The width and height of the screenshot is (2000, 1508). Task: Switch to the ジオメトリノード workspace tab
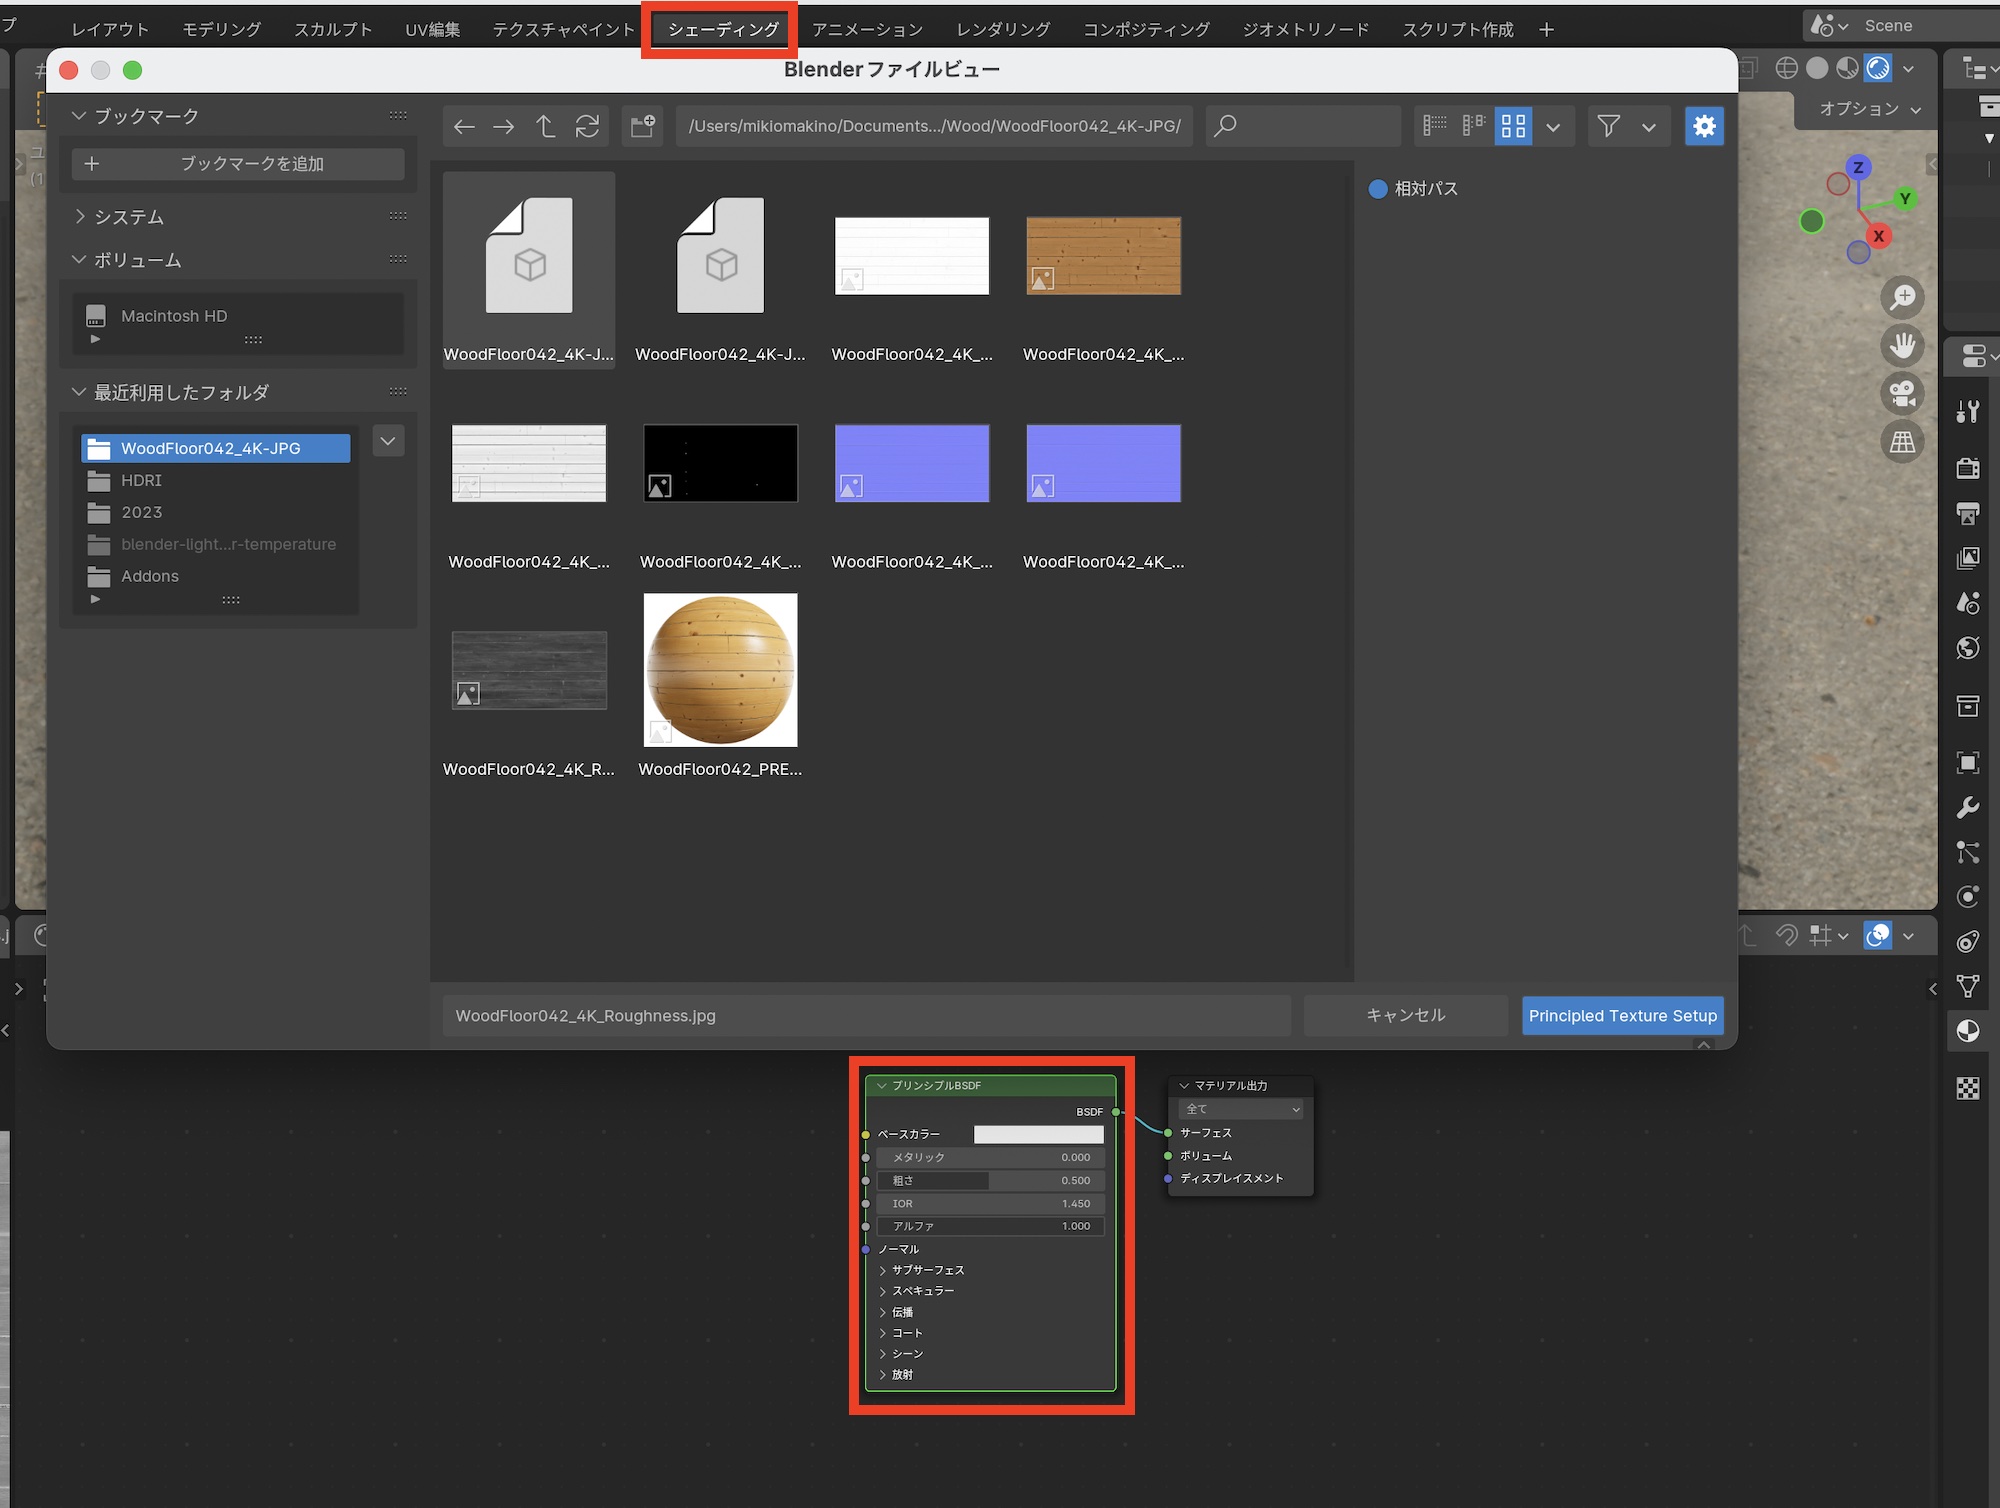point(1305,29)
